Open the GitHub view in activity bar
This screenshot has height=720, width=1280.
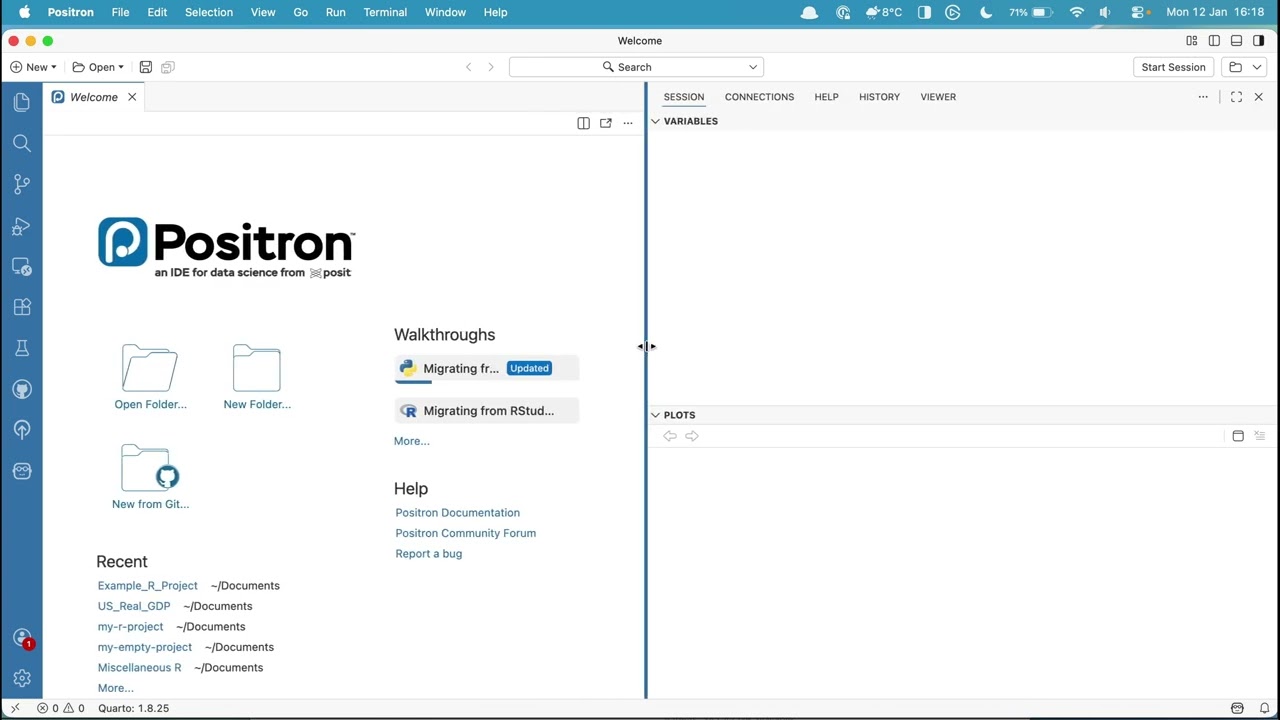(22, 389)
